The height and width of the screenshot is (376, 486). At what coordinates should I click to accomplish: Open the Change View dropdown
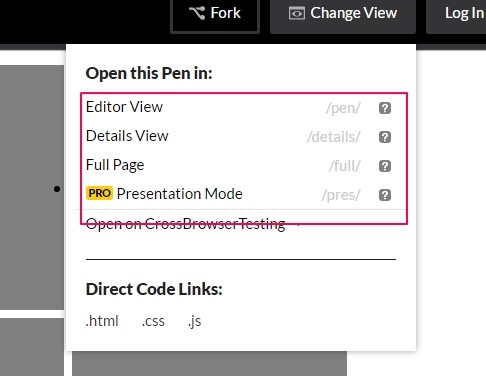[x=343, y=16]
